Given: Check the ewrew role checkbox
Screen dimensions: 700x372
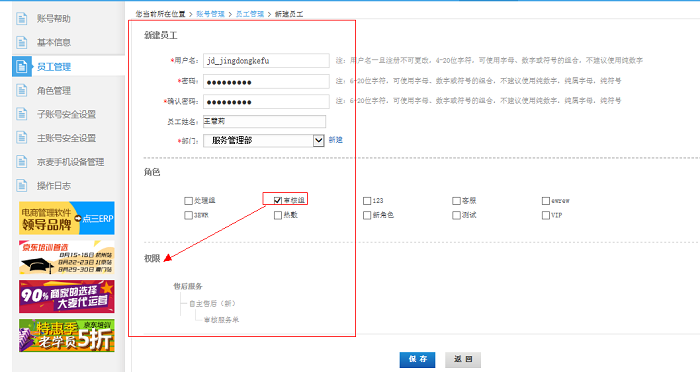Looking at the screenshot, I should click(x=546, y=201).
